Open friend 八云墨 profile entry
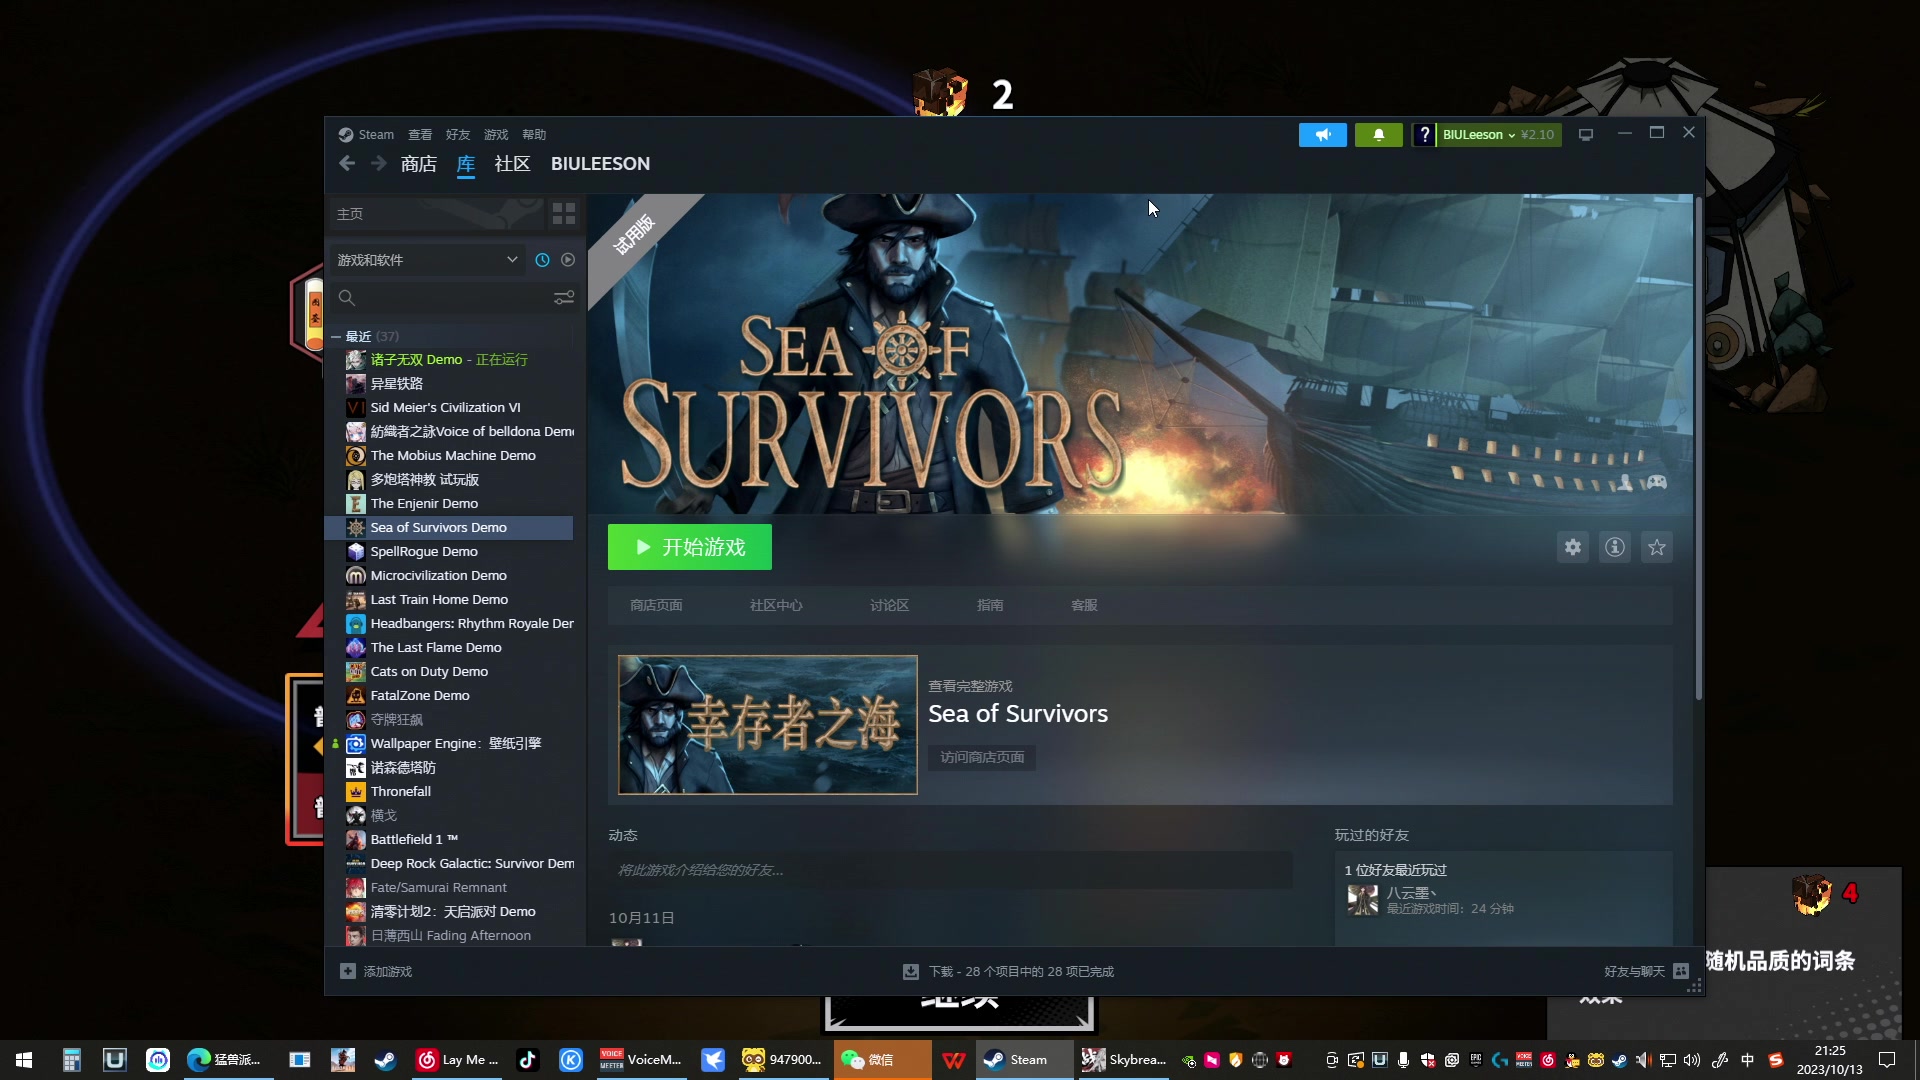This screenshot has height=1080, width=1920. click(1430, 900)
